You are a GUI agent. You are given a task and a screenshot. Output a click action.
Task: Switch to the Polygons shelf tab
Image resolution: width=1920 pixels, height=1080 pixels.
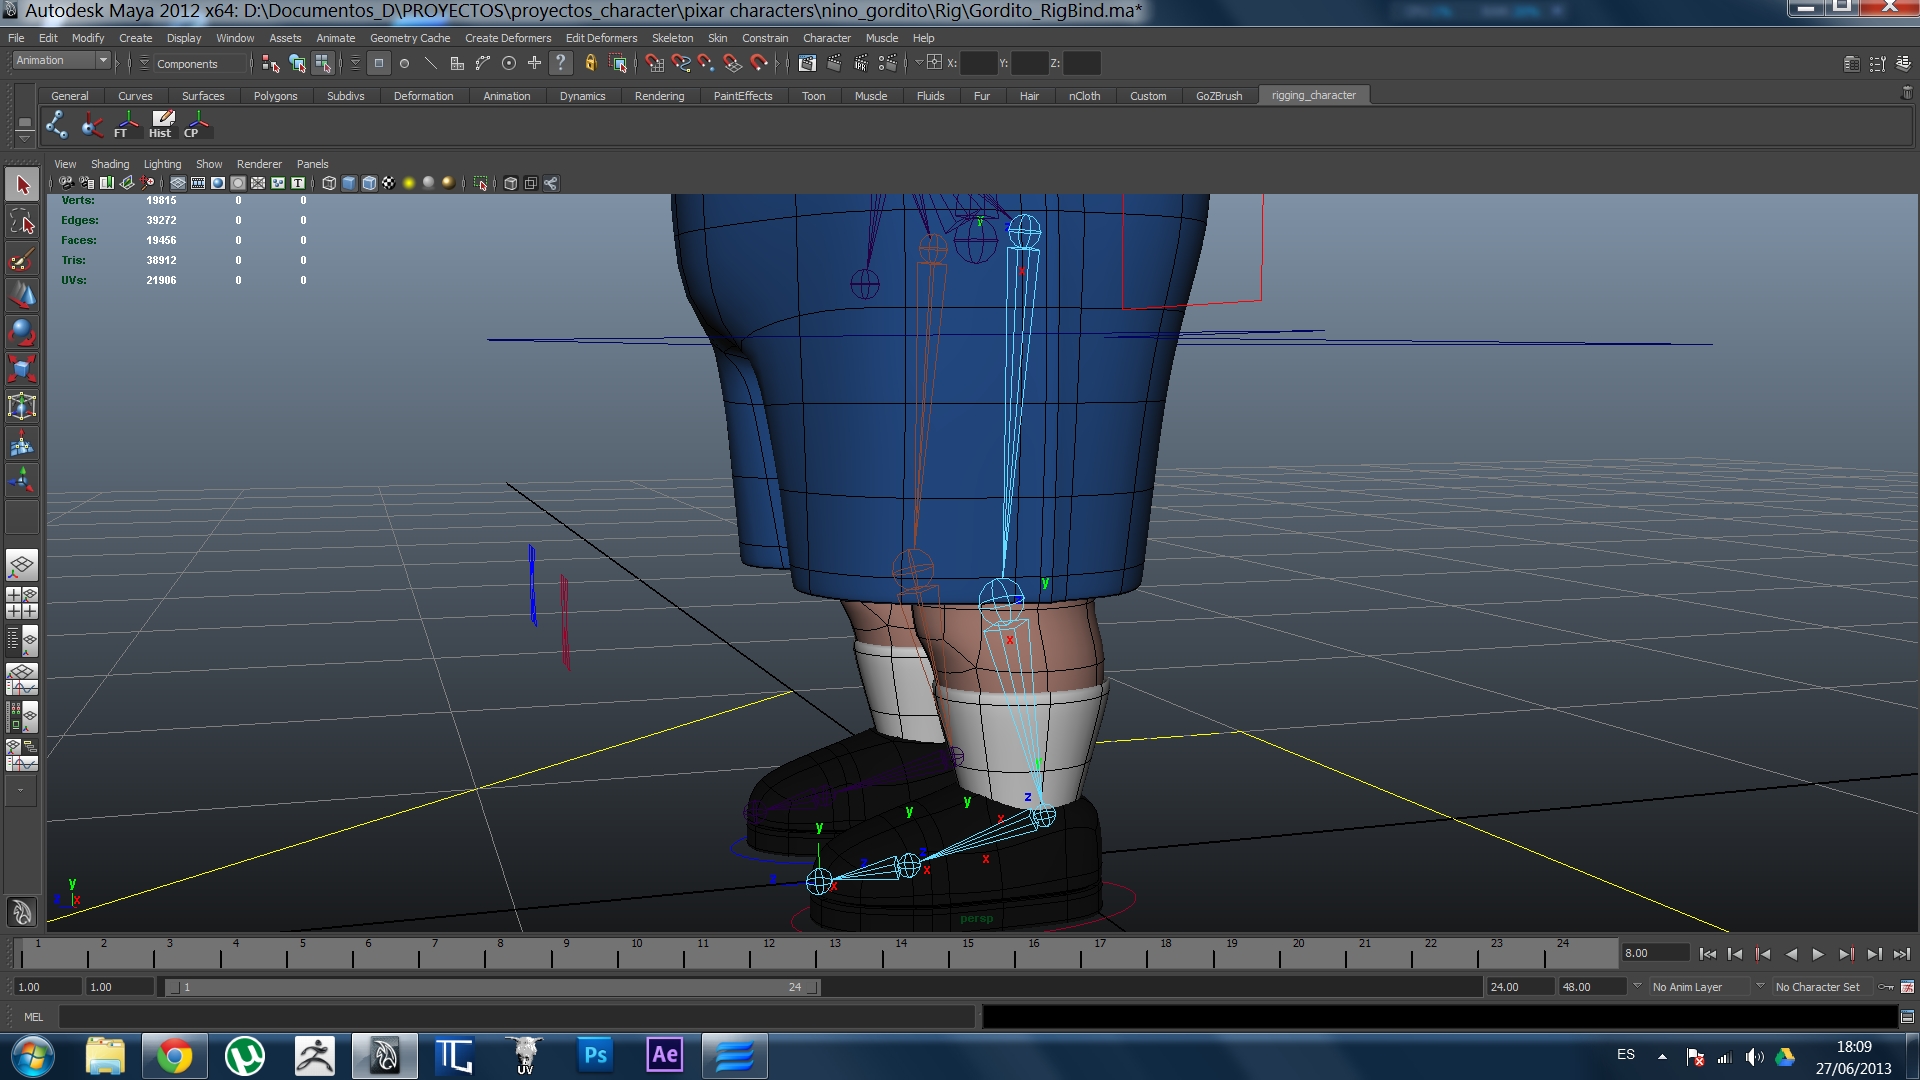coord(275,96)
